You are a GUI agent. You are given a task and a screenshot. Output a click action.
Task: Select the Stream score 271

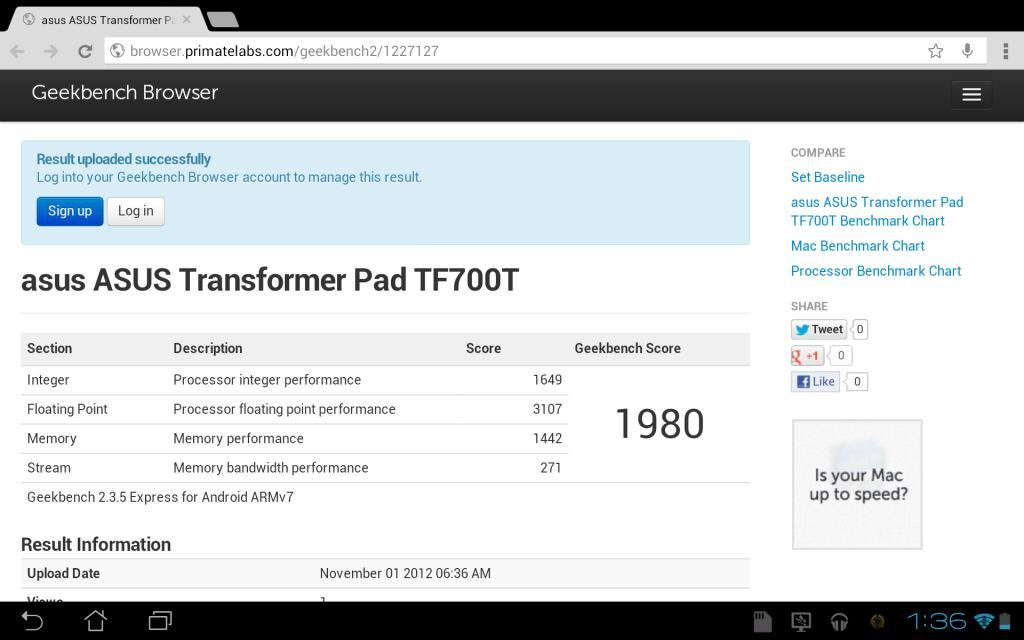coord(551,468)
